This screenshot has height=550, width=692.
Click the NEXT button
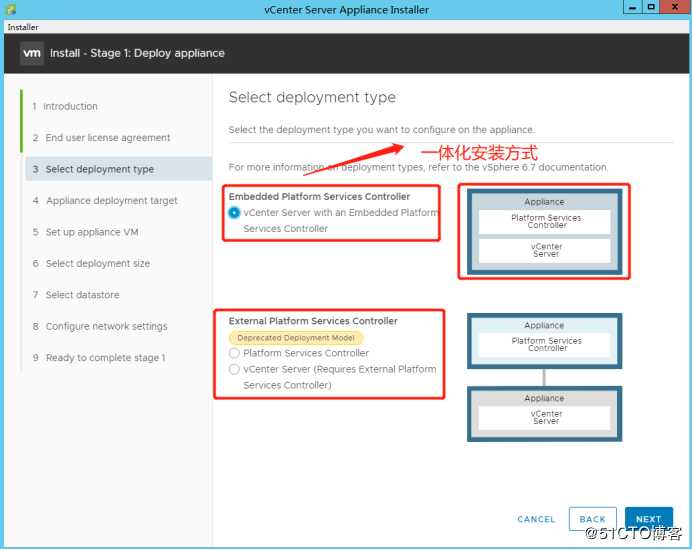click(649, 519)
